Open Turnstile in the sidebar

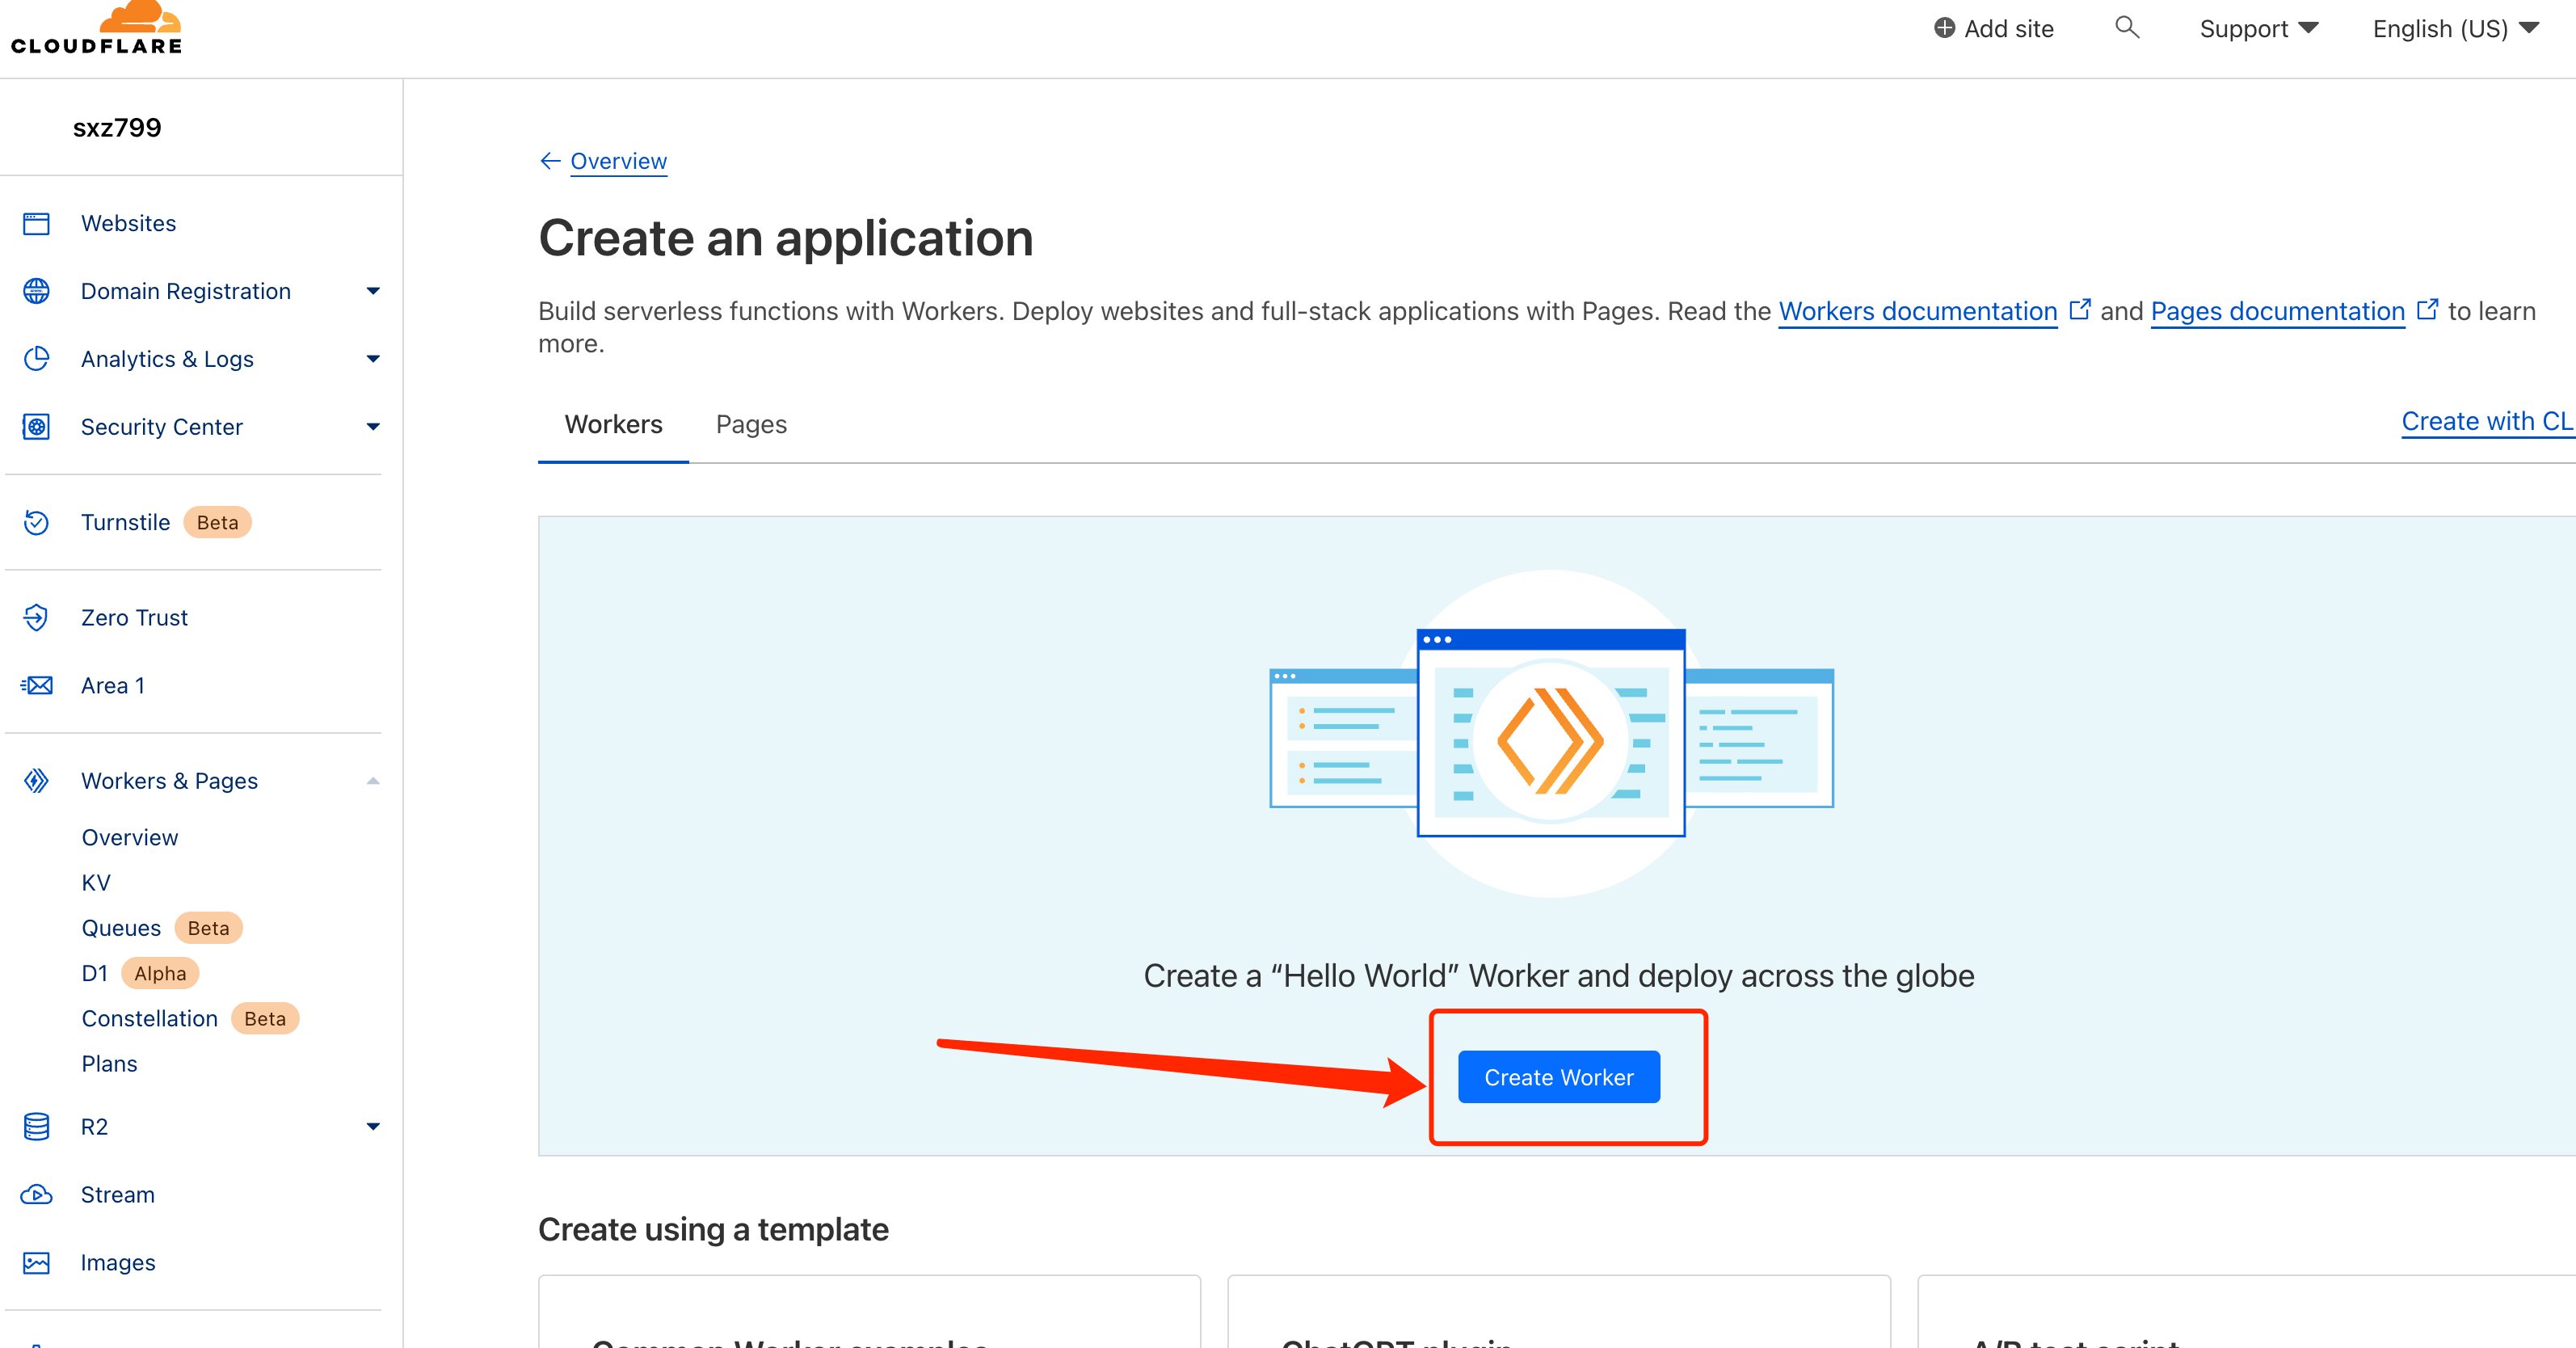[125, 522]
